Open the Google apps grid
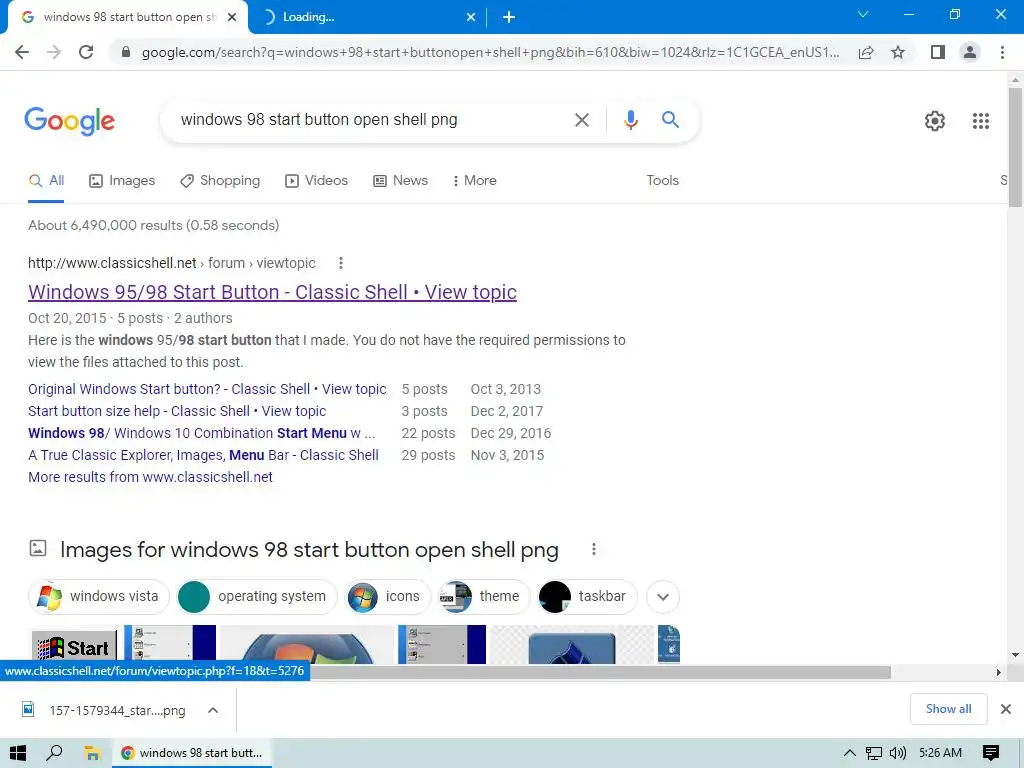 [x=981, y=121]
